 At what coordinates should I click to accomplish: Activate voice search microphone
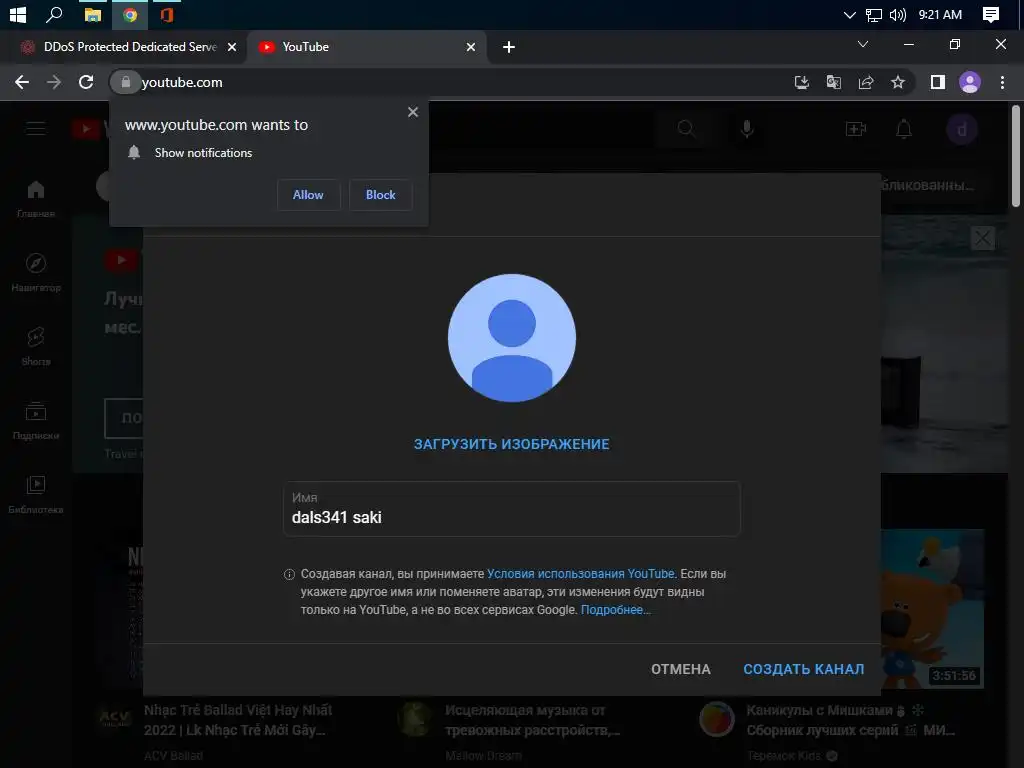[x=747, y=129]
